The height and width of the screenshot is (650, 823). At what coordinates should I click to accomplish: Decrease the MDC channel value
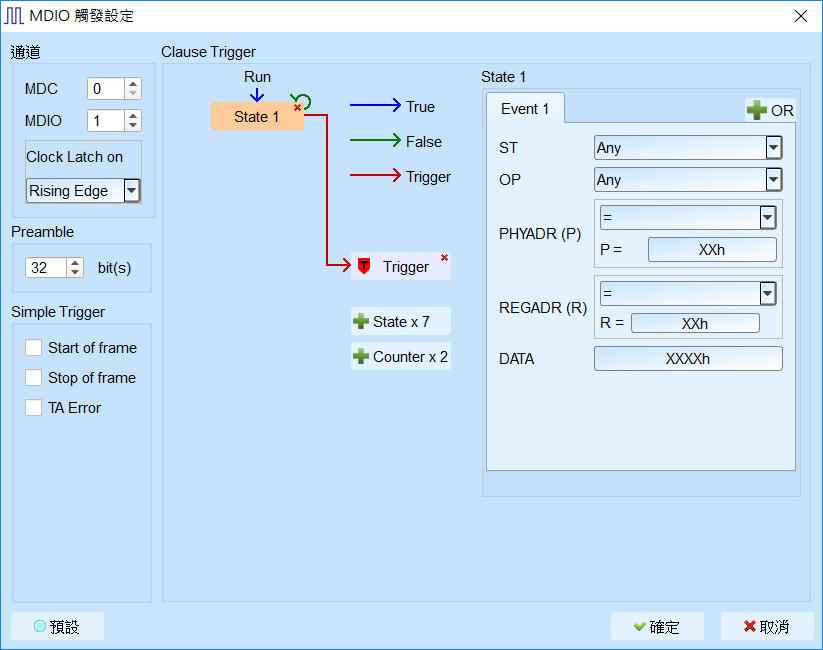click(x=133, y=93)
